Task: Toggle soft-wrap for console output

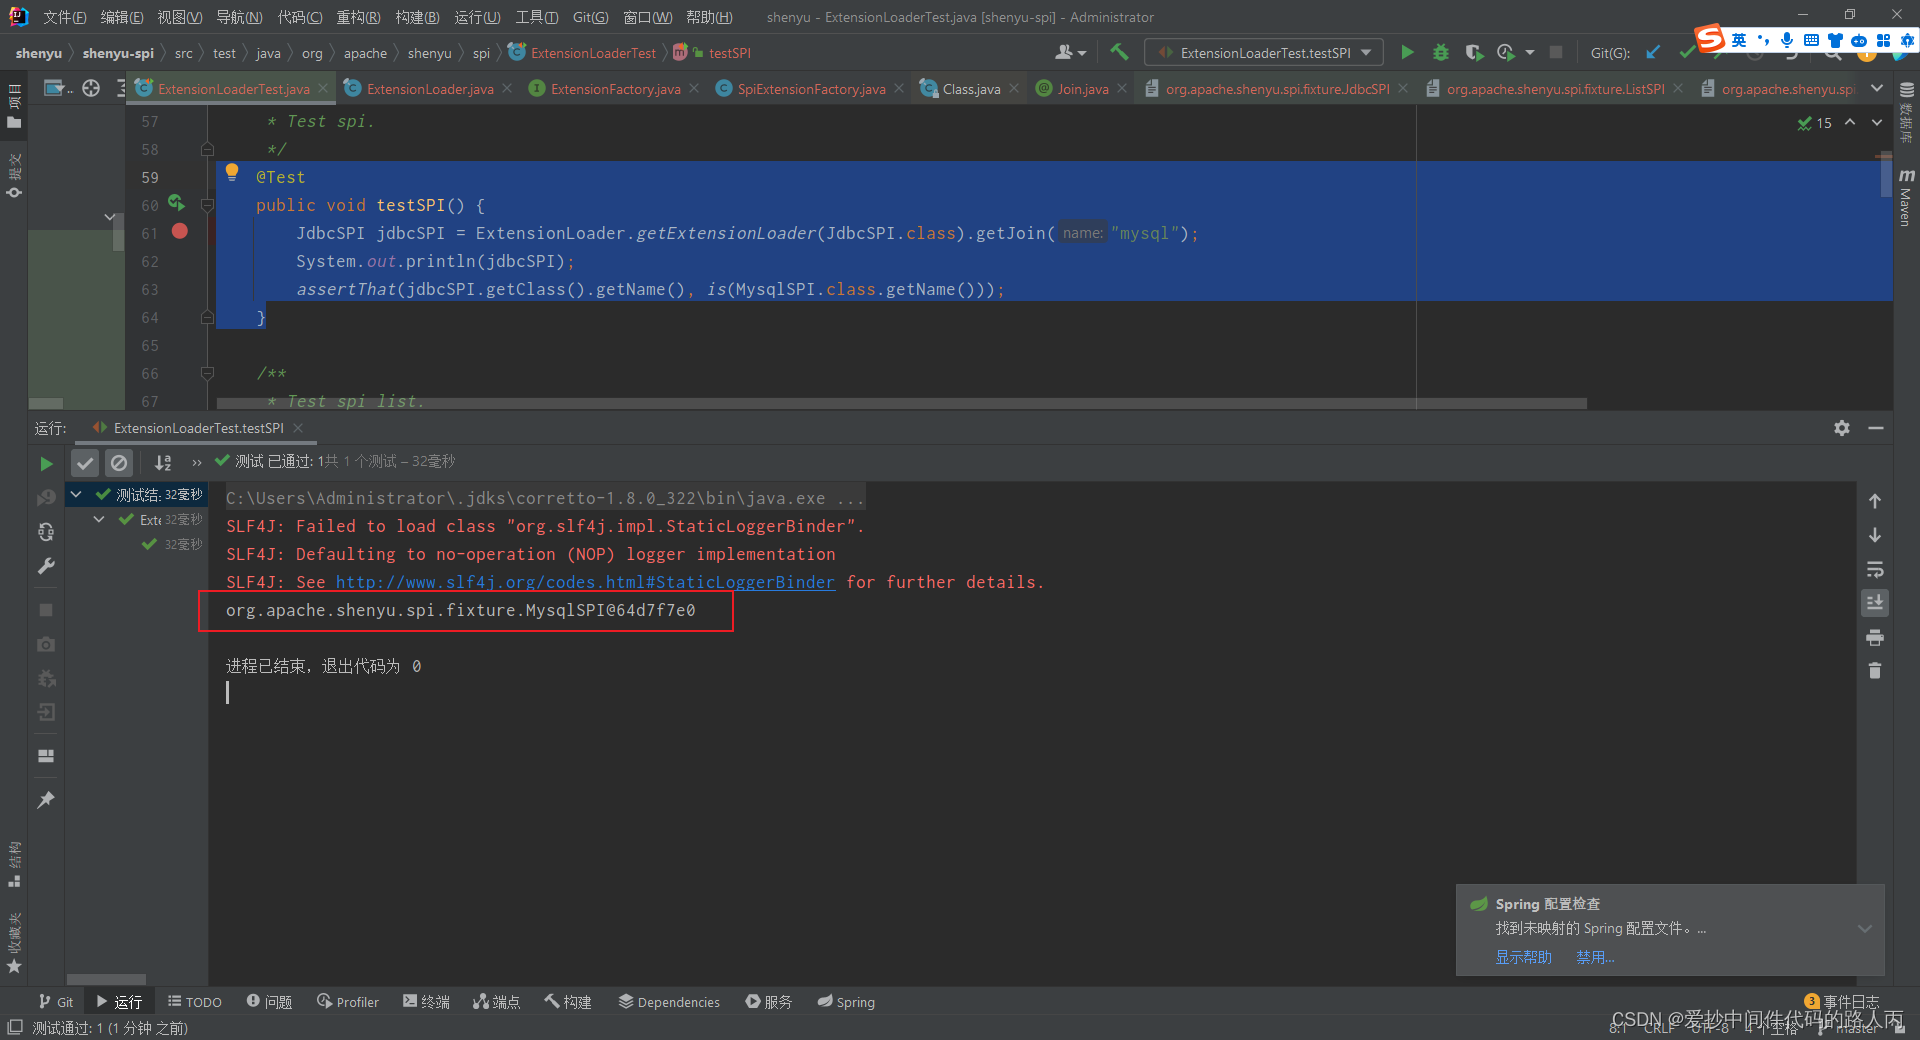Action: [x=1875, y=569]
